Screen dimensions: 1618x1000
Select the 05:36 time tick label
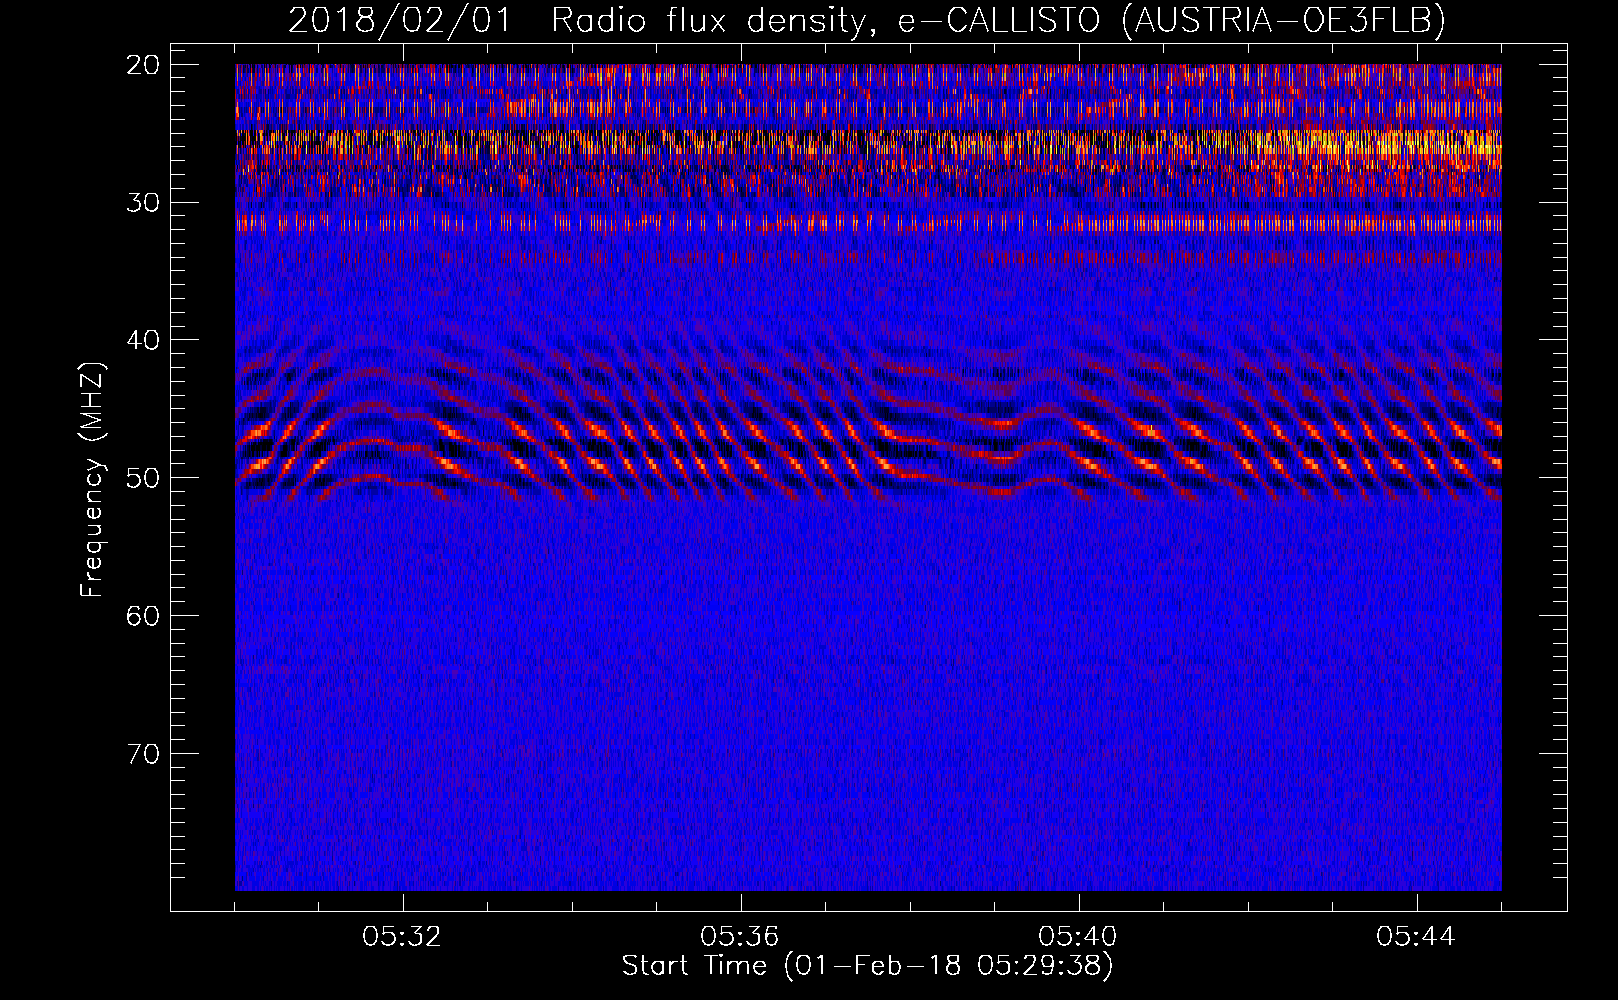[740, 937]
